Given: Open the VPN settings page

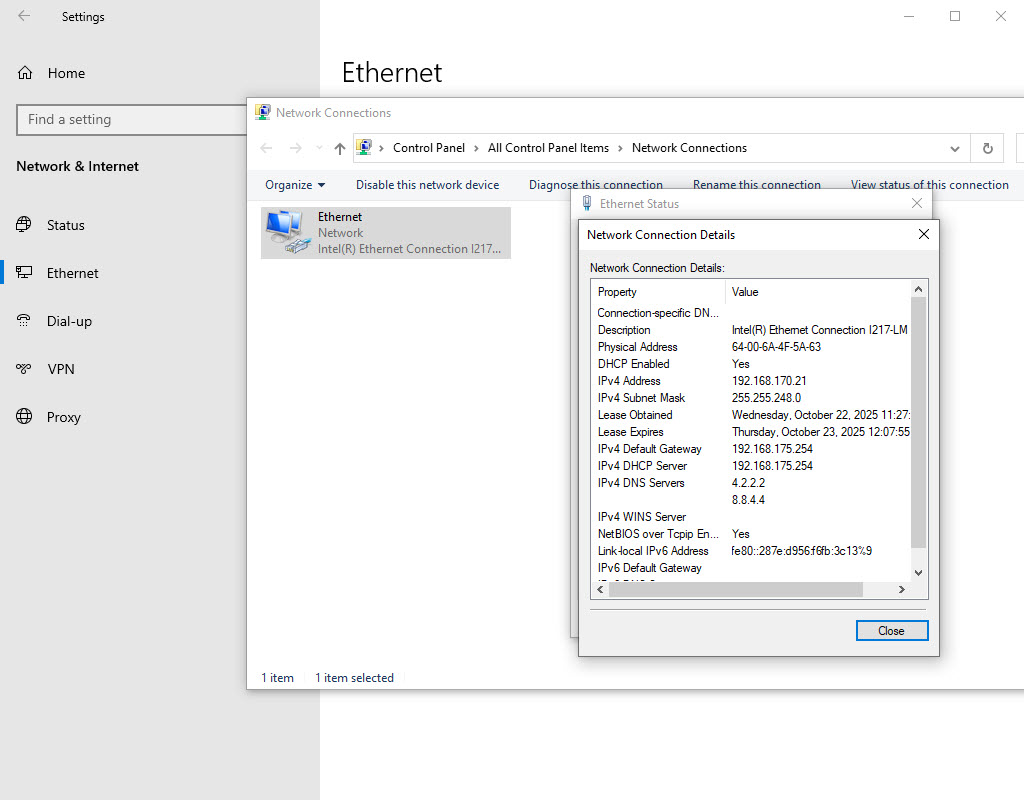Looking at the screenshot, I should click(x=60, y=369).
